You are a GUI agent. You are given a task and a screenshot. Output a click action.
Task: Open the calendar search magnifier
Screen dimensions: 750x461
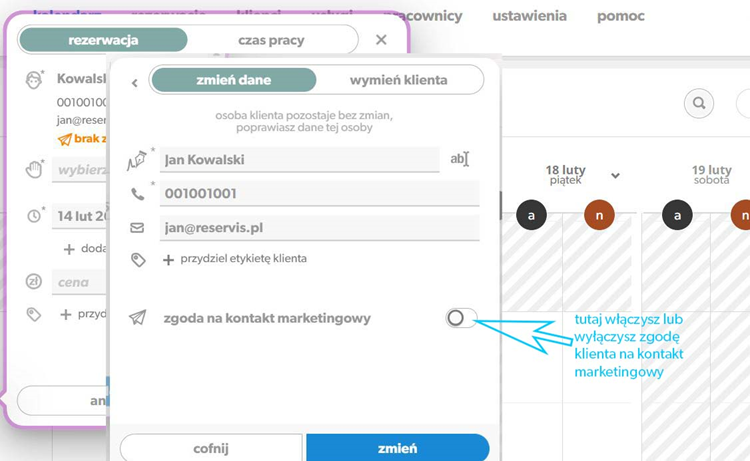[x=699, y=103]
